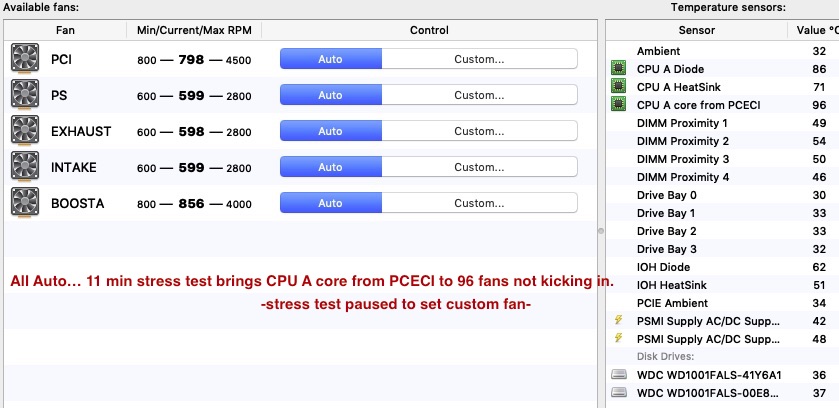The height and width of the screenshot is (408, 839).
Task: Click the split divider handle between panels
Action: 601,231
